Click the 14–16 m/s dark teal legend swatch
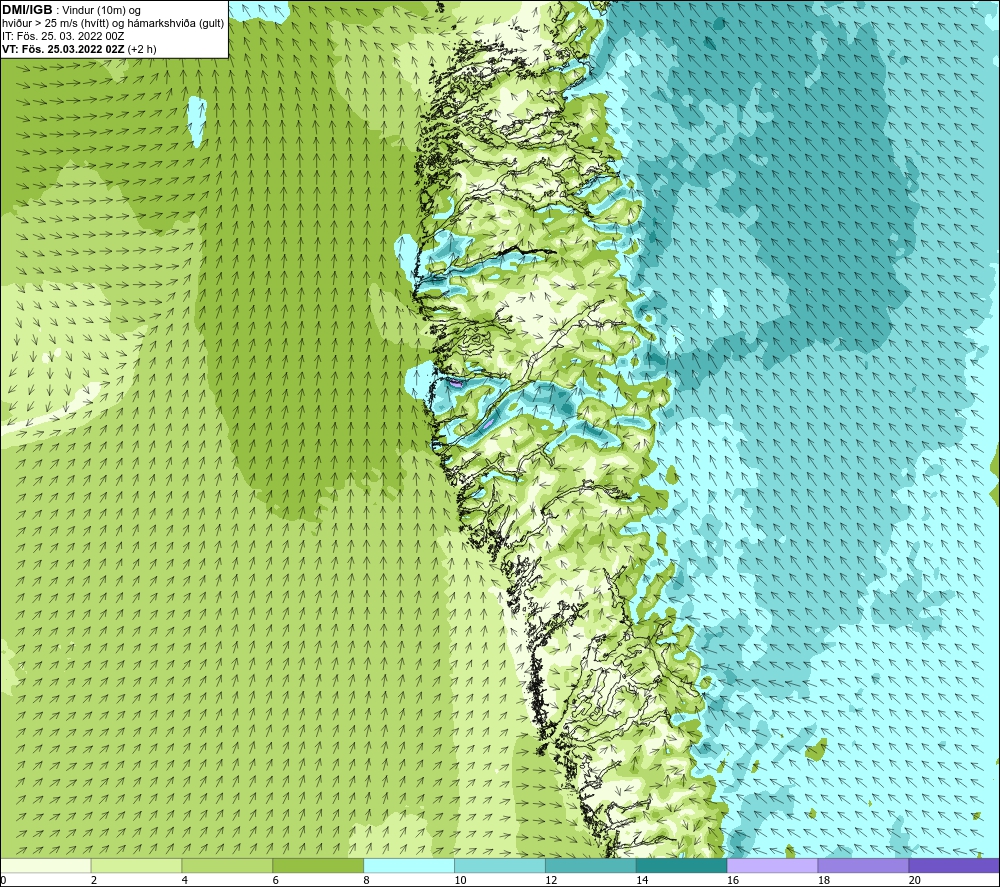Image resolution: width=1000 pixels, height=887 pixels. click(682, 865)
